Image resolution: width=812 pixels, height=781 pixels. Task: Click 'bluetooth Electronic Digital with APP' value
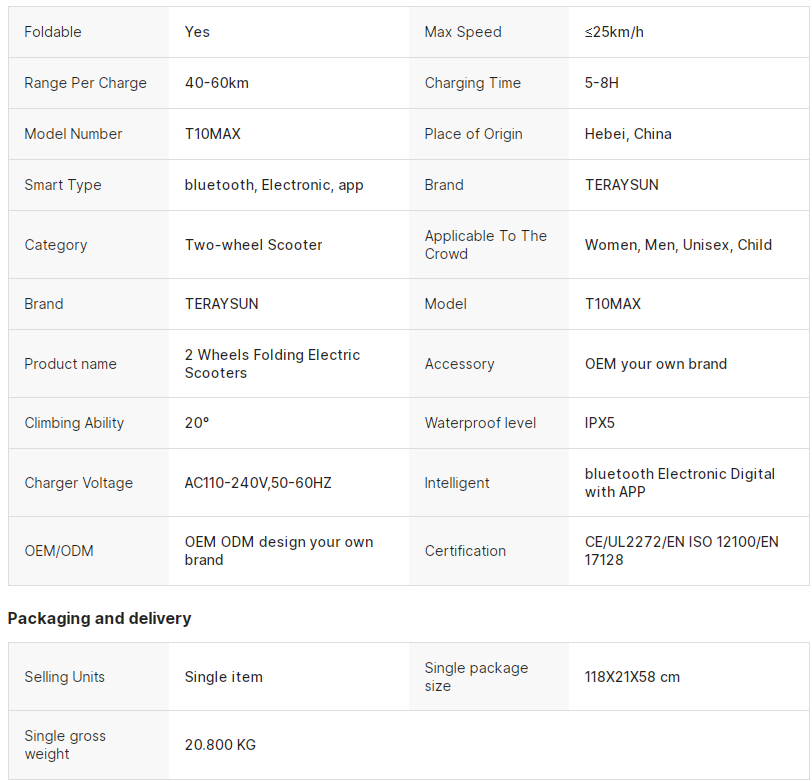click(x=679, y=483)
